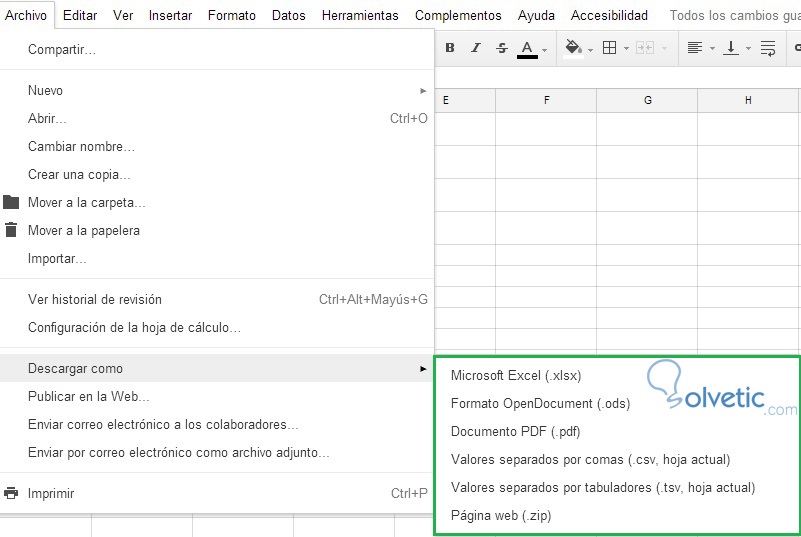Select Mover a la papelera
Screen dimensions: 801x537
[217, 230]
